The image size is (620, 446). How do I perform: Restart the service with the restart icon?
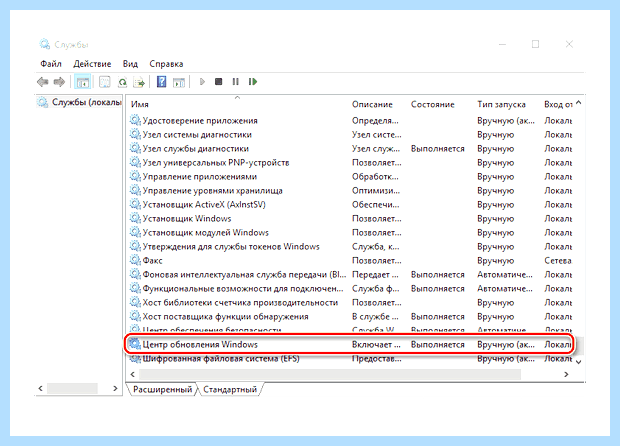[x=253, y=82]
